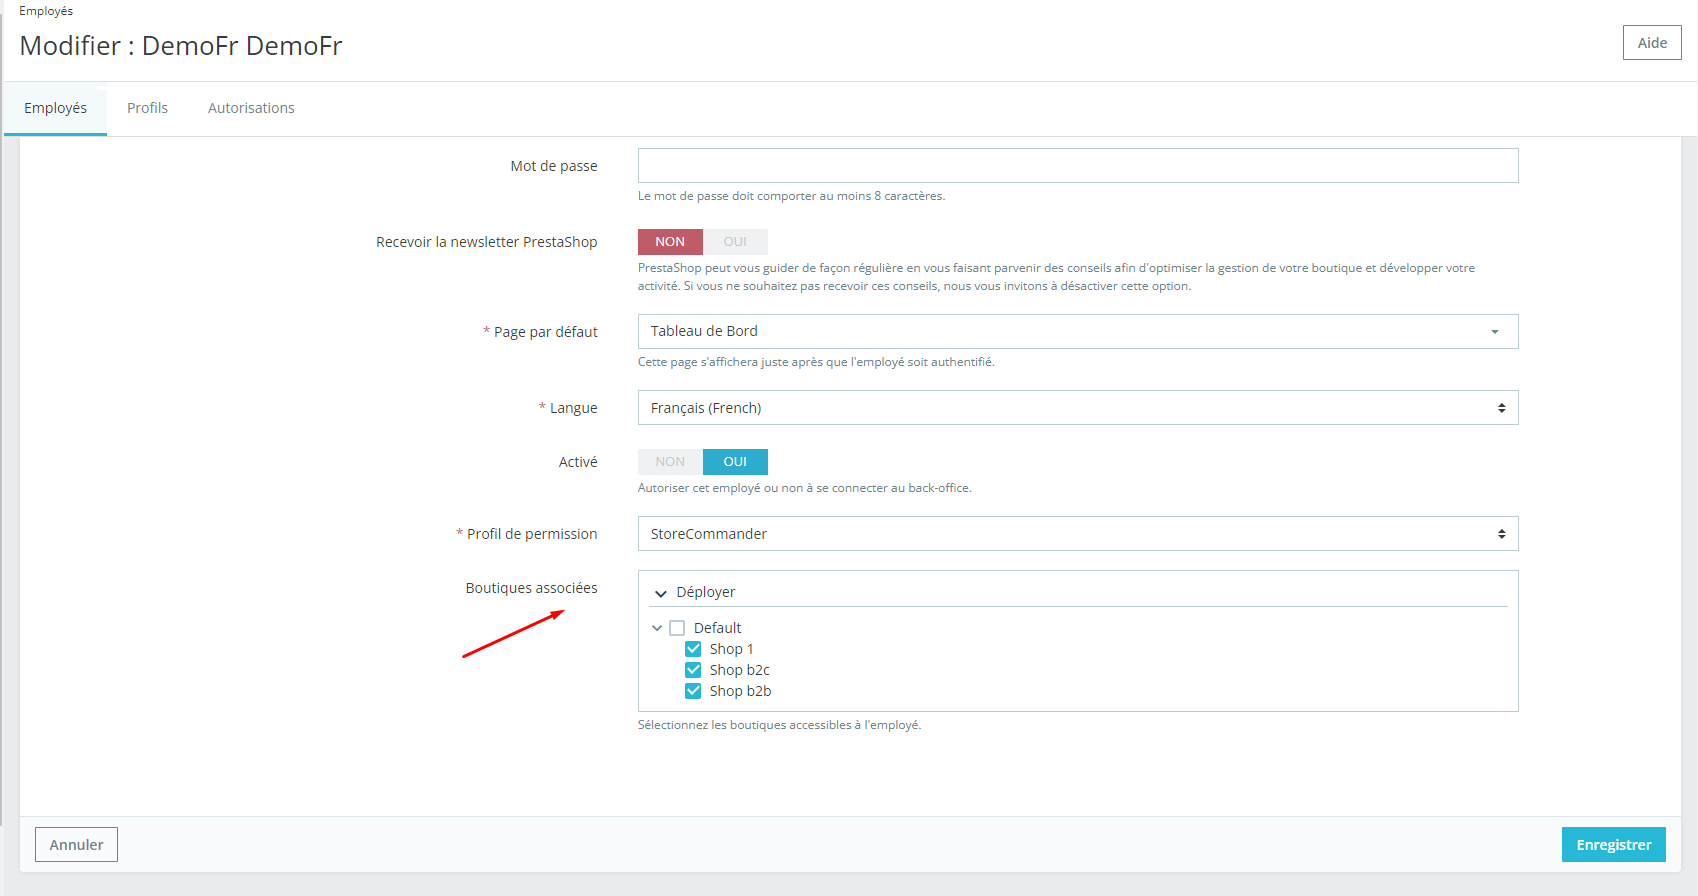Select the Employés tab
Viewport: 1698px width, 896px height.
[55, 108]
